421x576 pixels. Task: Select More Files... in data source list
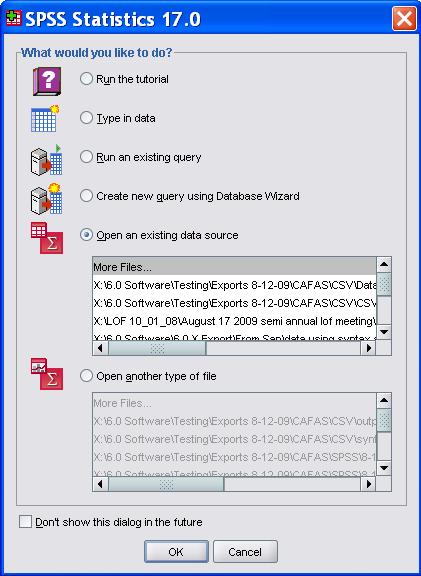click(x=234, y=267)
